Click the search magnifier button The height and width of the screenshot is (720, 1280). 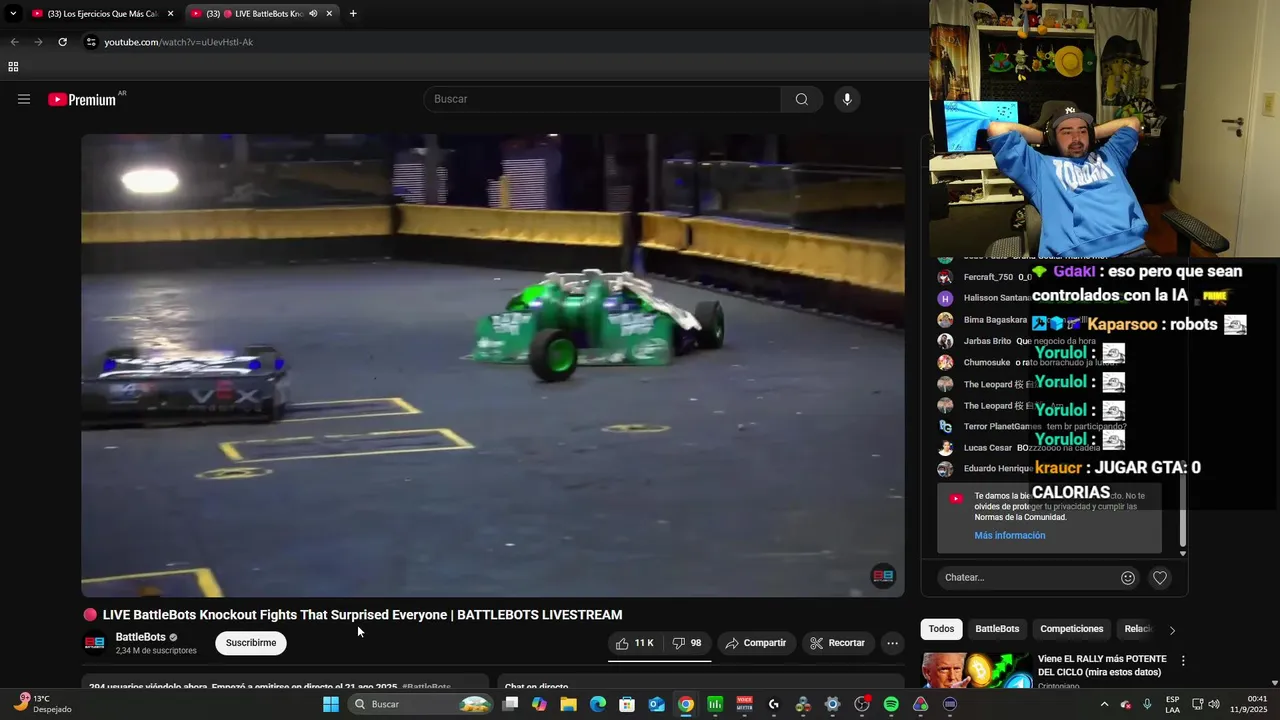[802, 99]
